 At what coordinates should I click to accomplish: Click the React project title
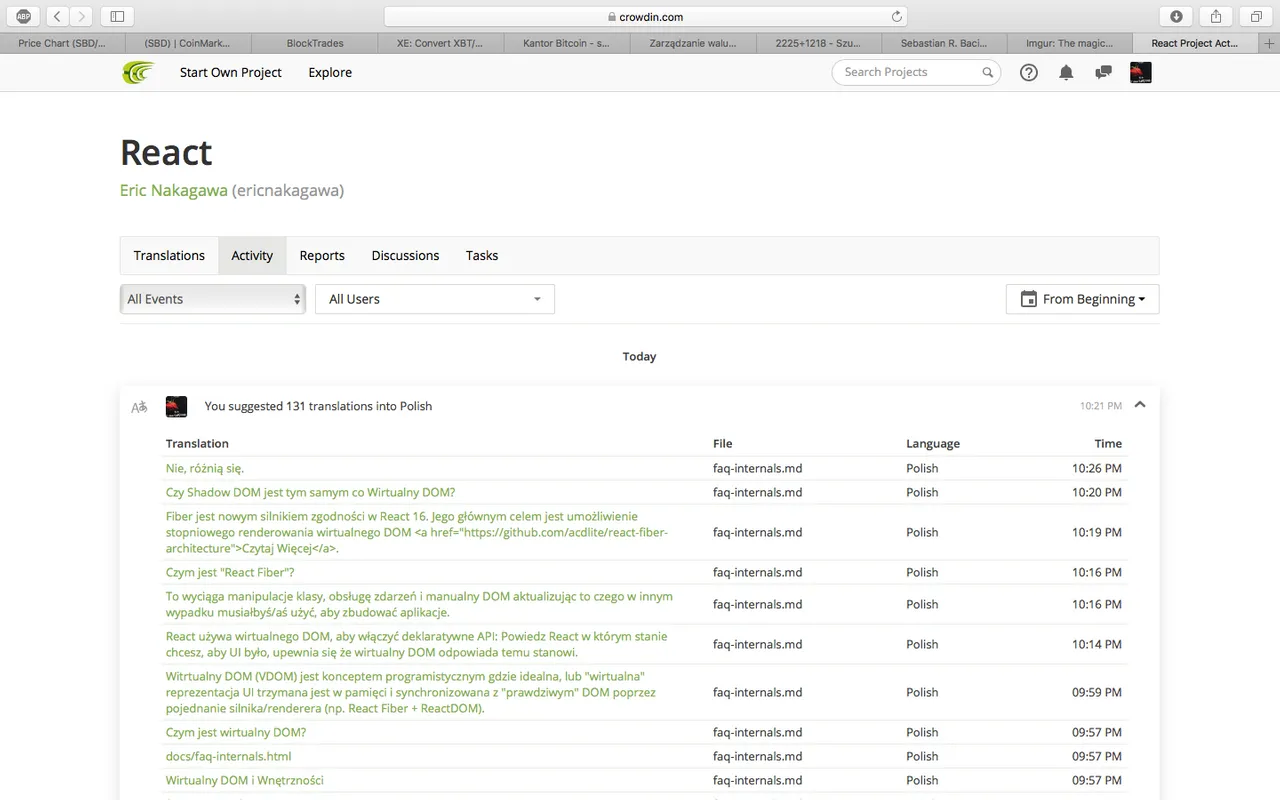point(166,152)
